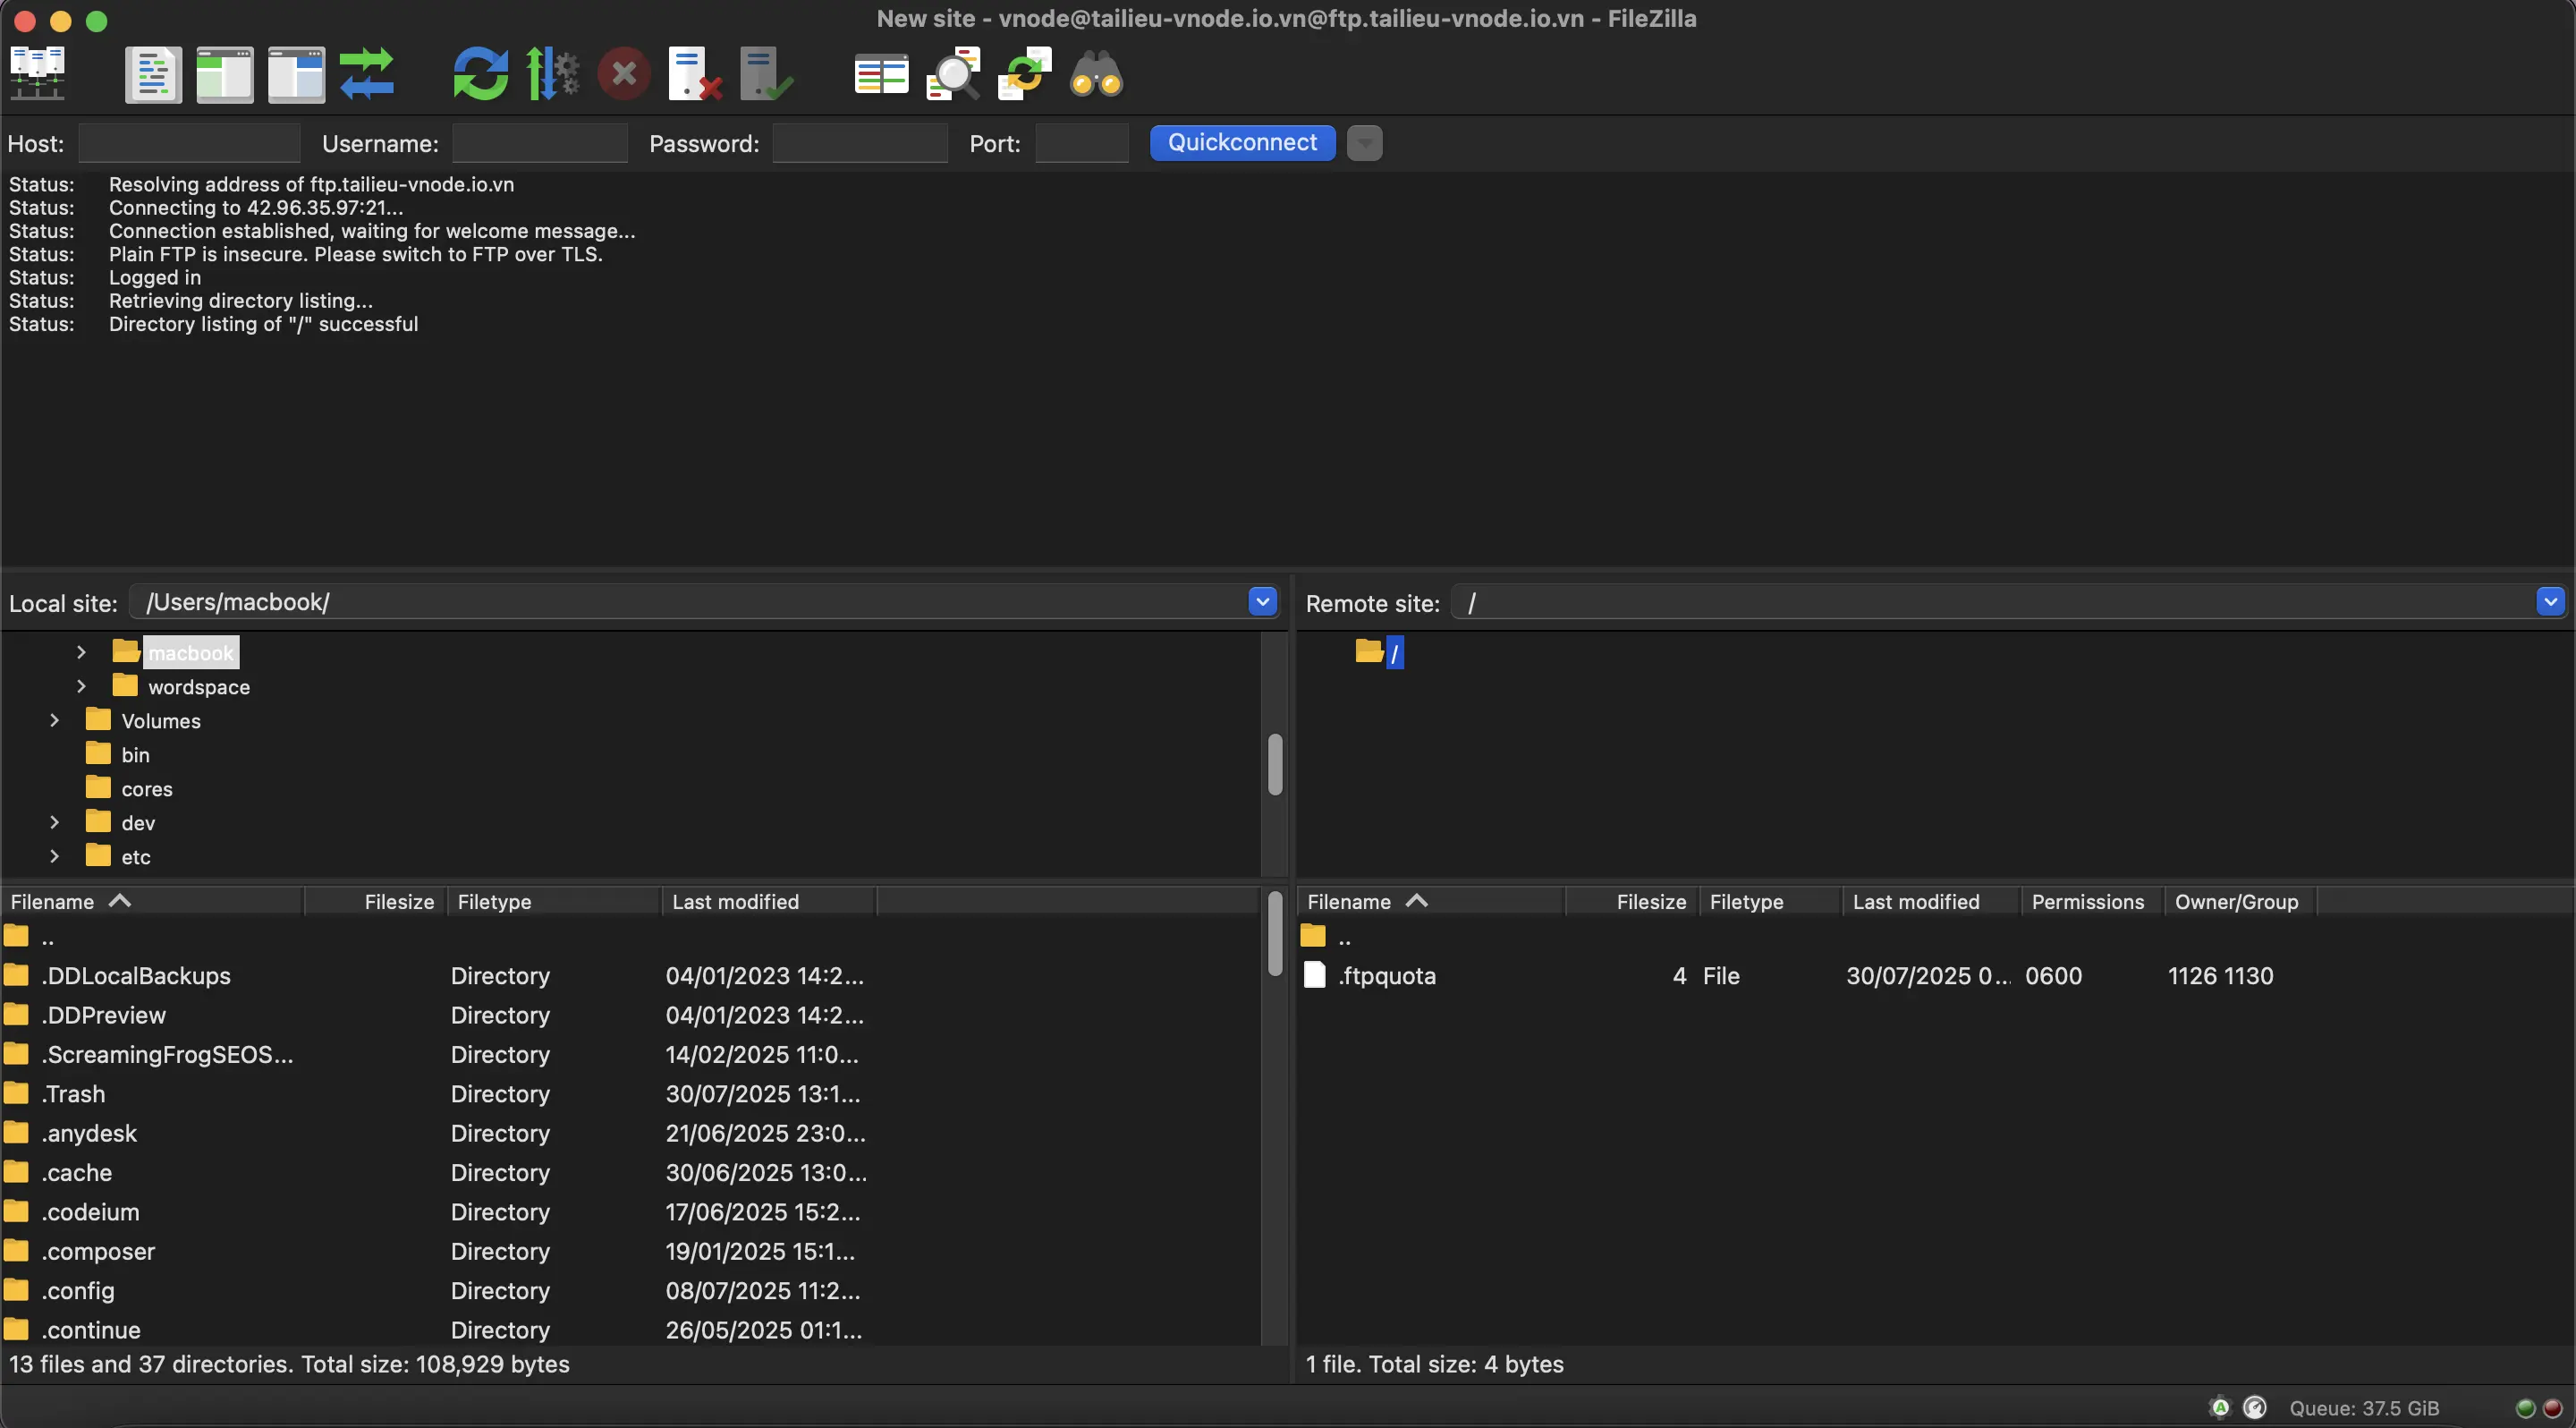Select .codeium folder in local list
Viewport: 2576px width, 1428px height.
630,1212
